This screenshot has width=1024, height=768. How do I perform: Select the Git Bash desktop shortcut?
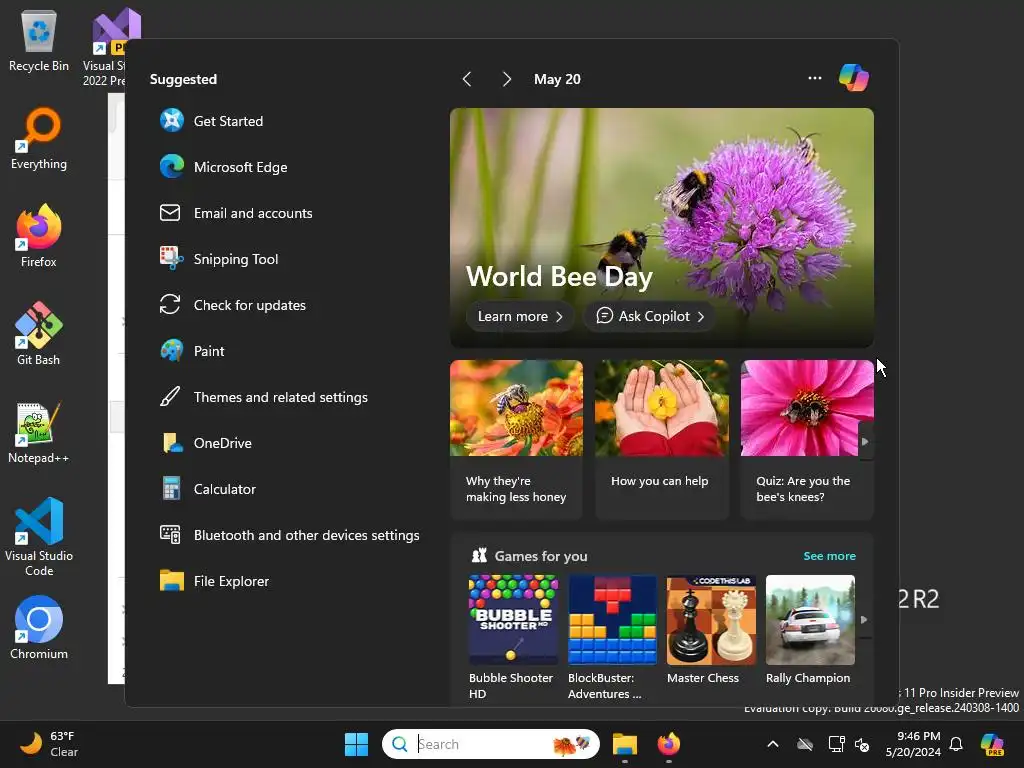[x=39, y=334]
